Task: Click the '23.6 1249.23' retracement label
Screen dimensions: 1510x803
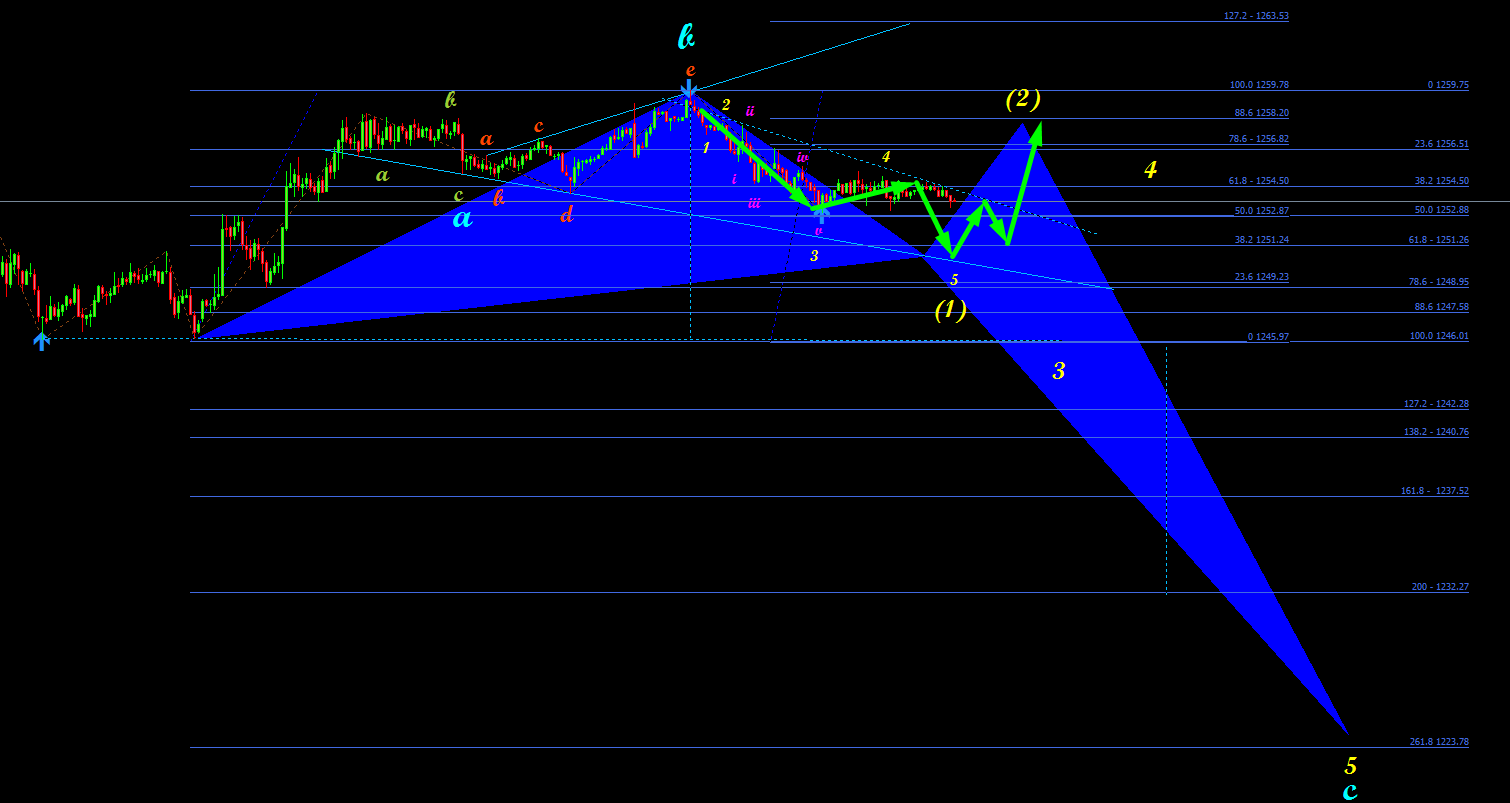Action: (x=1262, y=277)
